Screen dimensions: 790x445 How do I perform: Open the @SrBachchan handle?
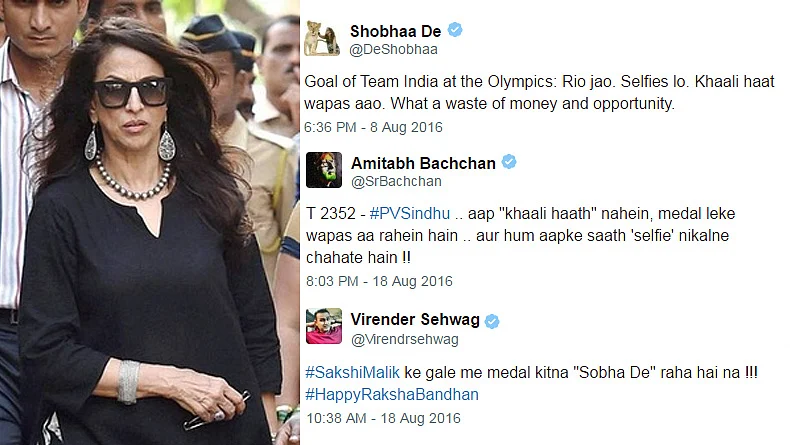click(396, 181)
